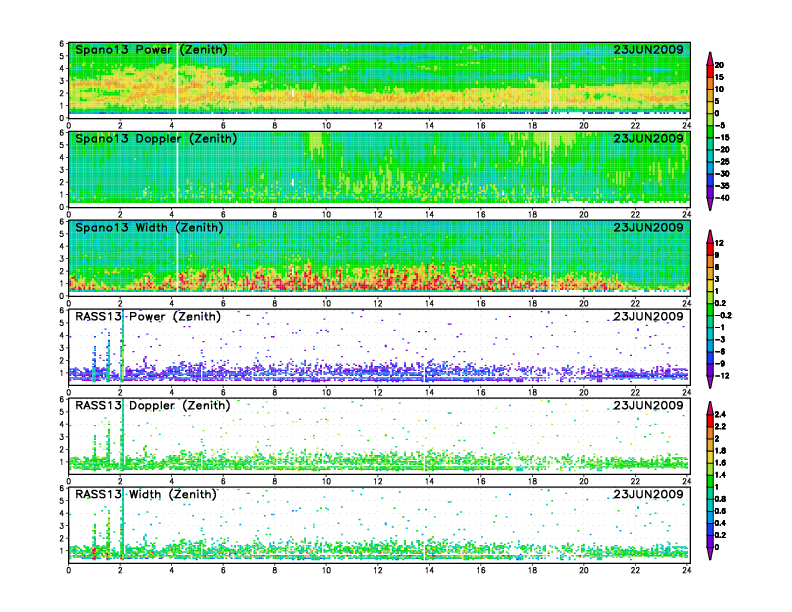
Task: Click the "-6" label on the middle colorbar
Action: [x=720, y=352]
